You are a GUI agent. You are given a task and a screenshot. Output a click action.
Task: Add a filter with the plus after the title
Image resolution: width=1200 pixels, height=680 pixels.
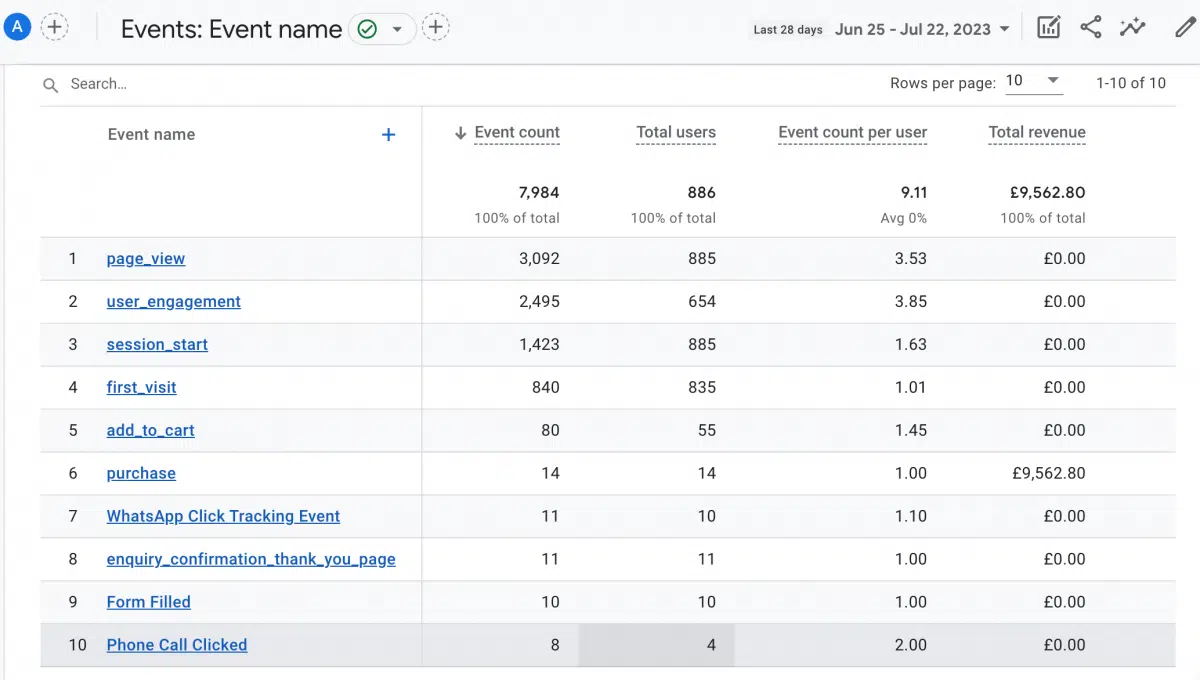[435, 28]
